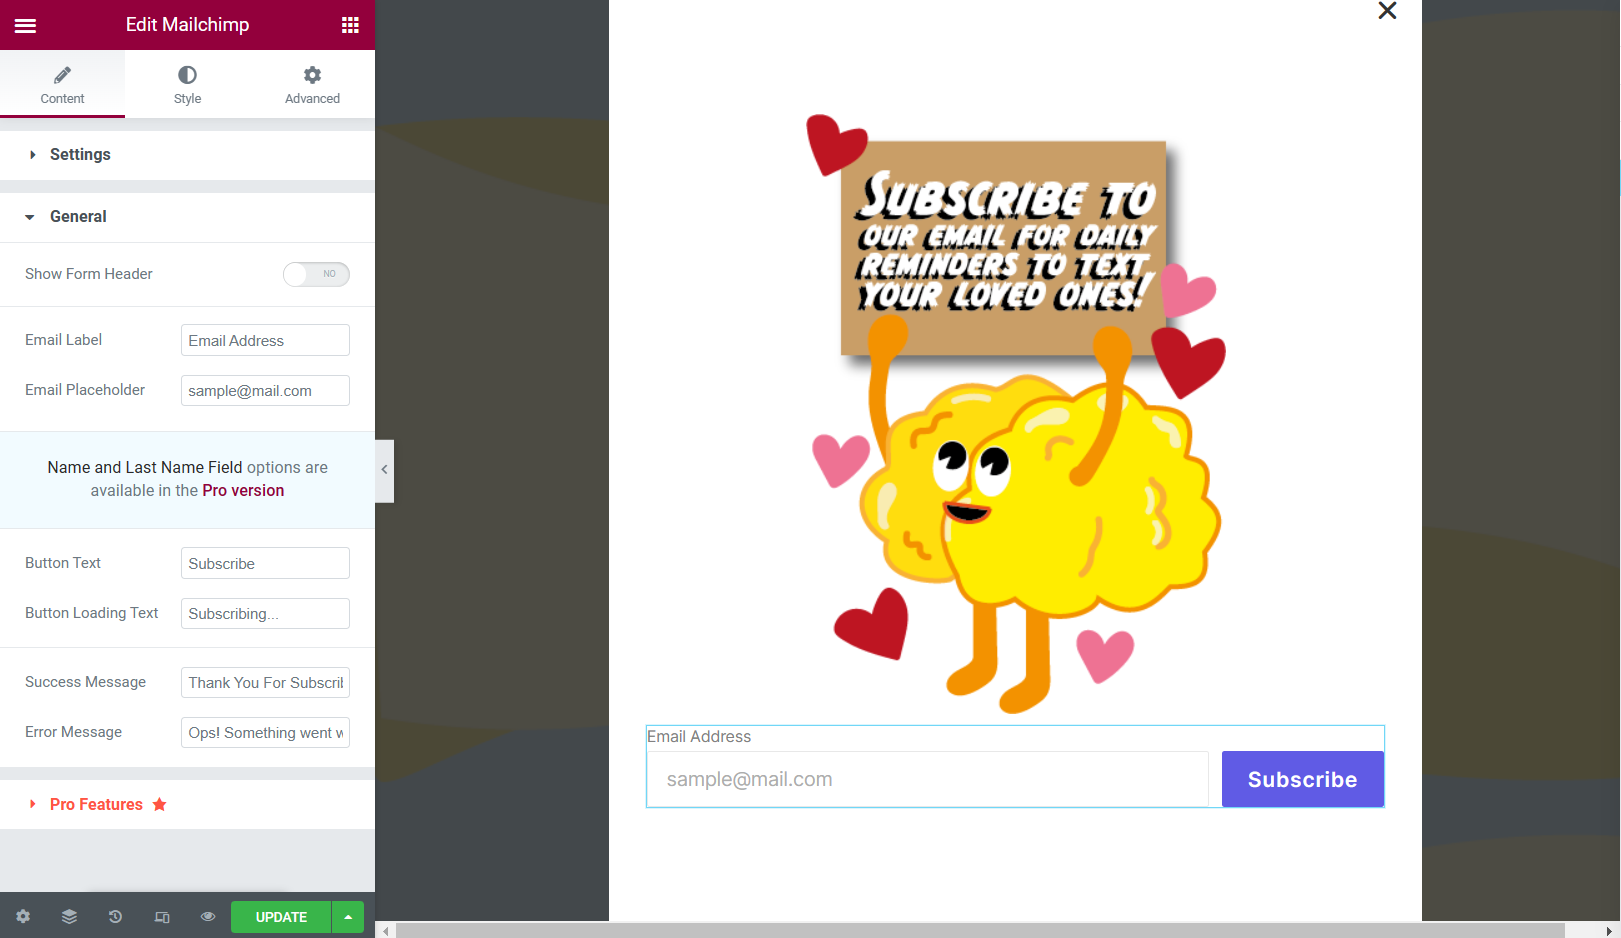Click the Subscribe button in the preview
This screenshot has height=938, width=1621.
(1302, 779)
